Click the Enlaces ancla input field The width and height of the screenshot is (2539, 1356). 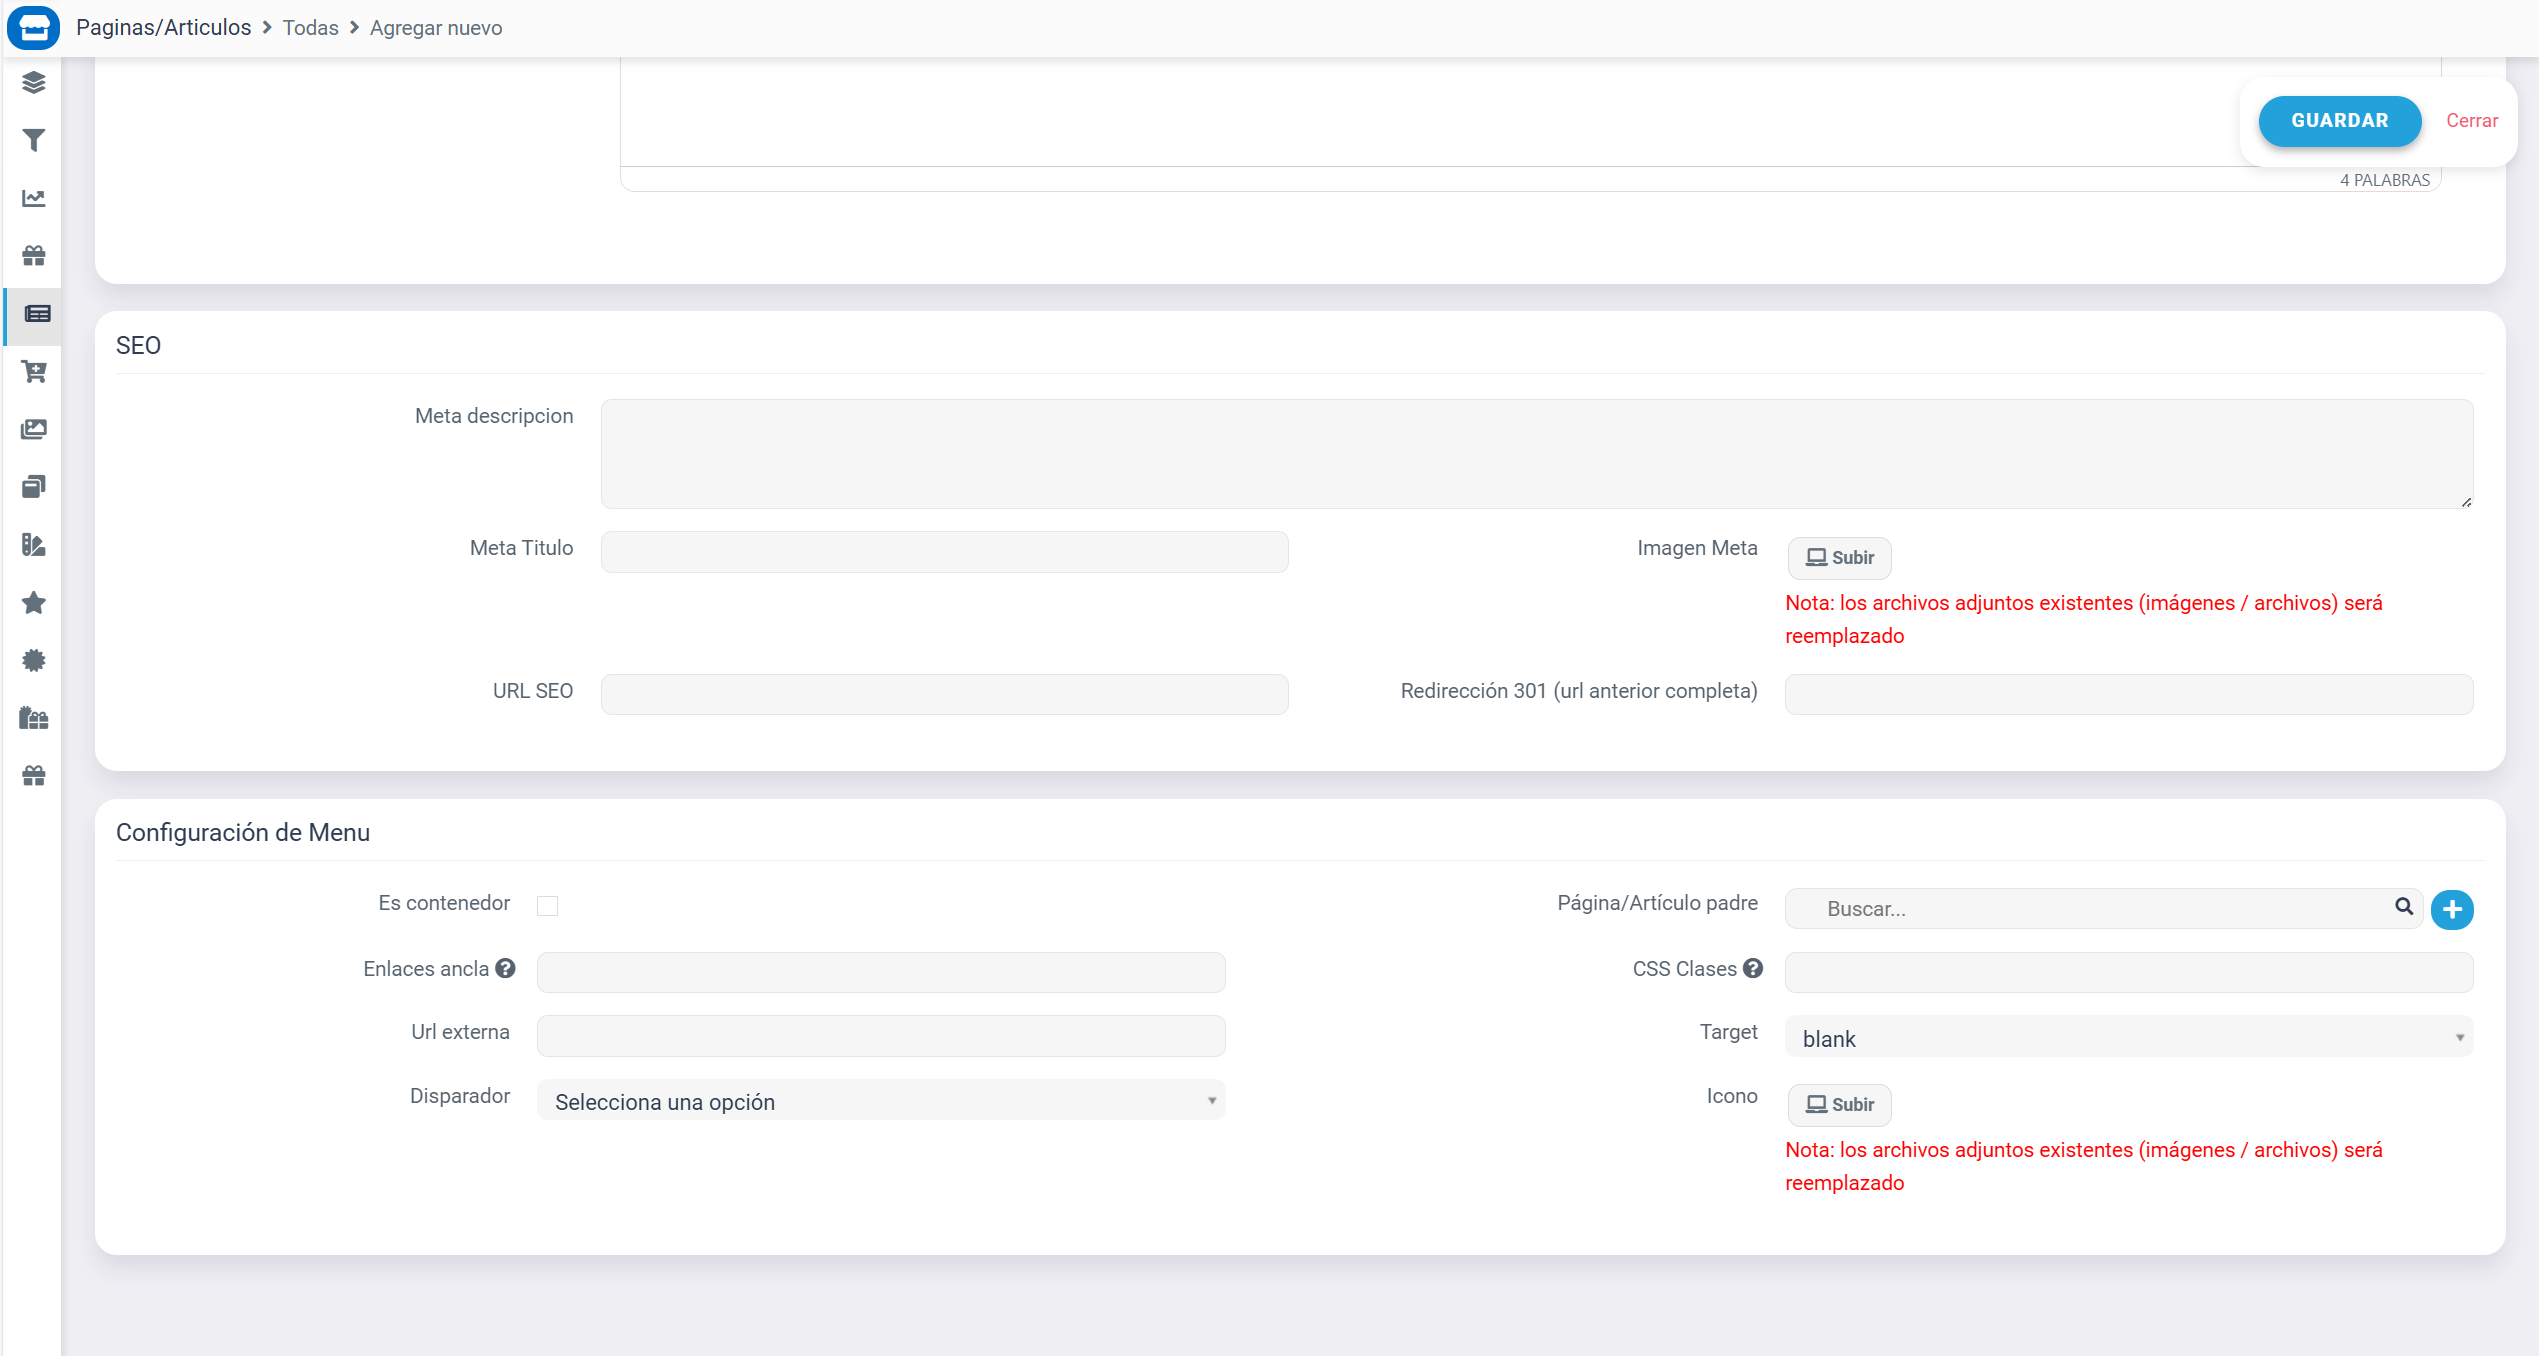click(x=881, y=972)
